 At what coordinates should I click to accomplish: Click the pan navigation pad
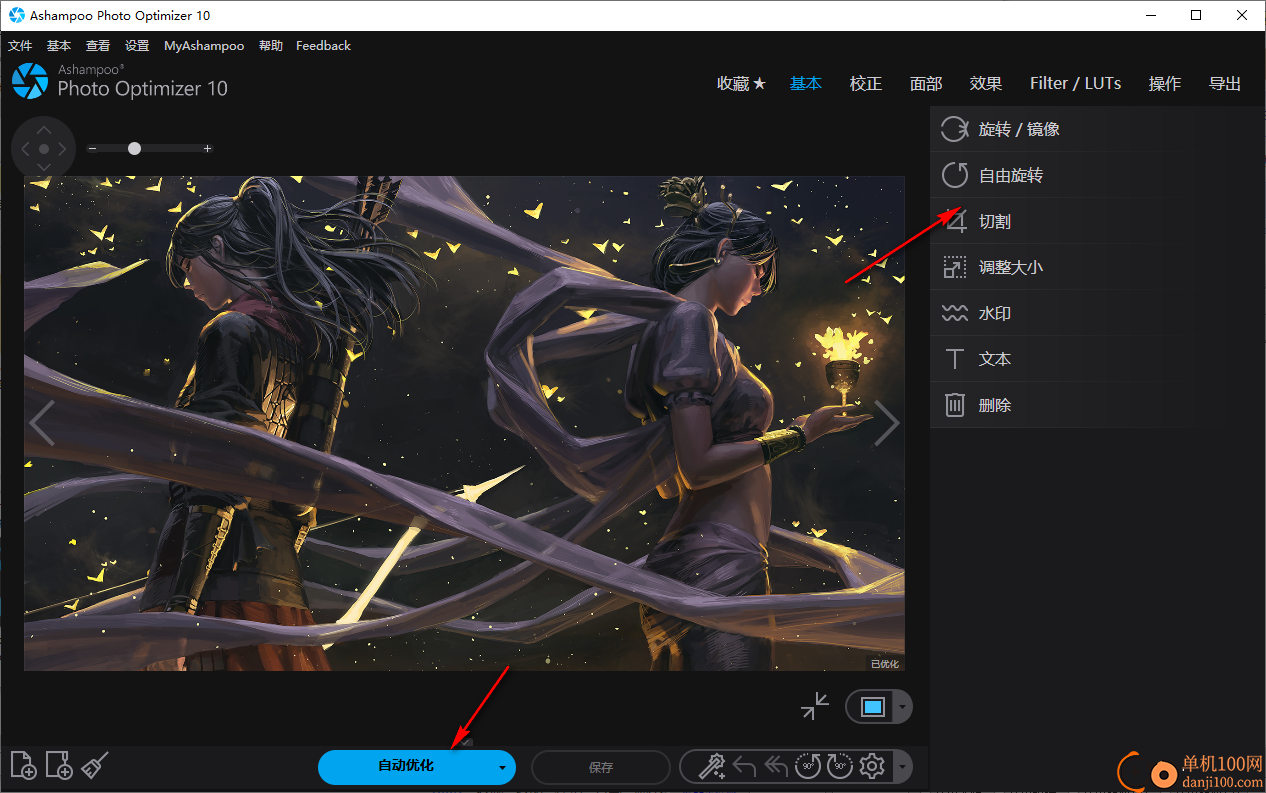pos(43,149)
